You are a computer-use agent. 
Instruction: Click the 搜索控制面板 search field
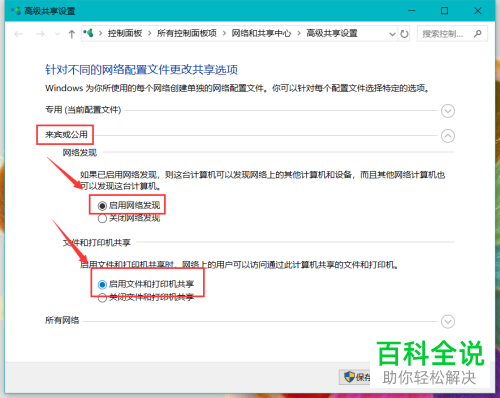pos(452,34)
